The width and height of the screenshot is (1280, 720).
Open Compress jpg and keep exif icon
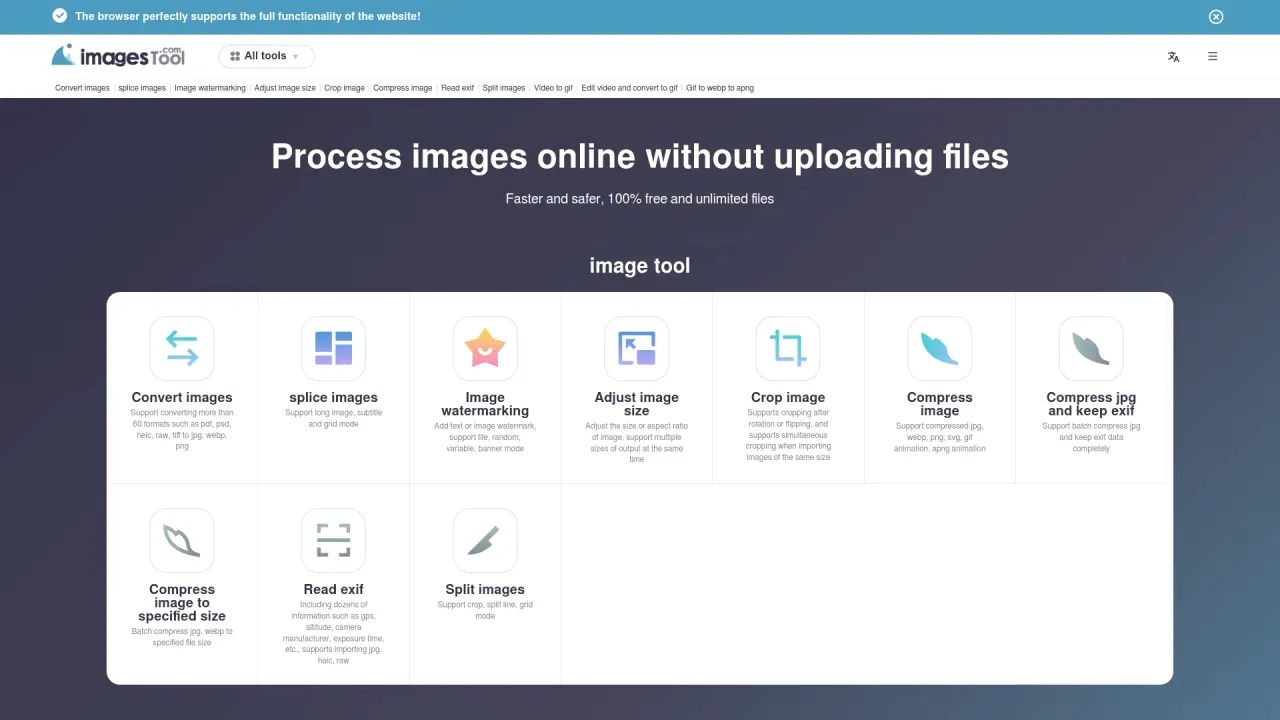point(1091,348)
